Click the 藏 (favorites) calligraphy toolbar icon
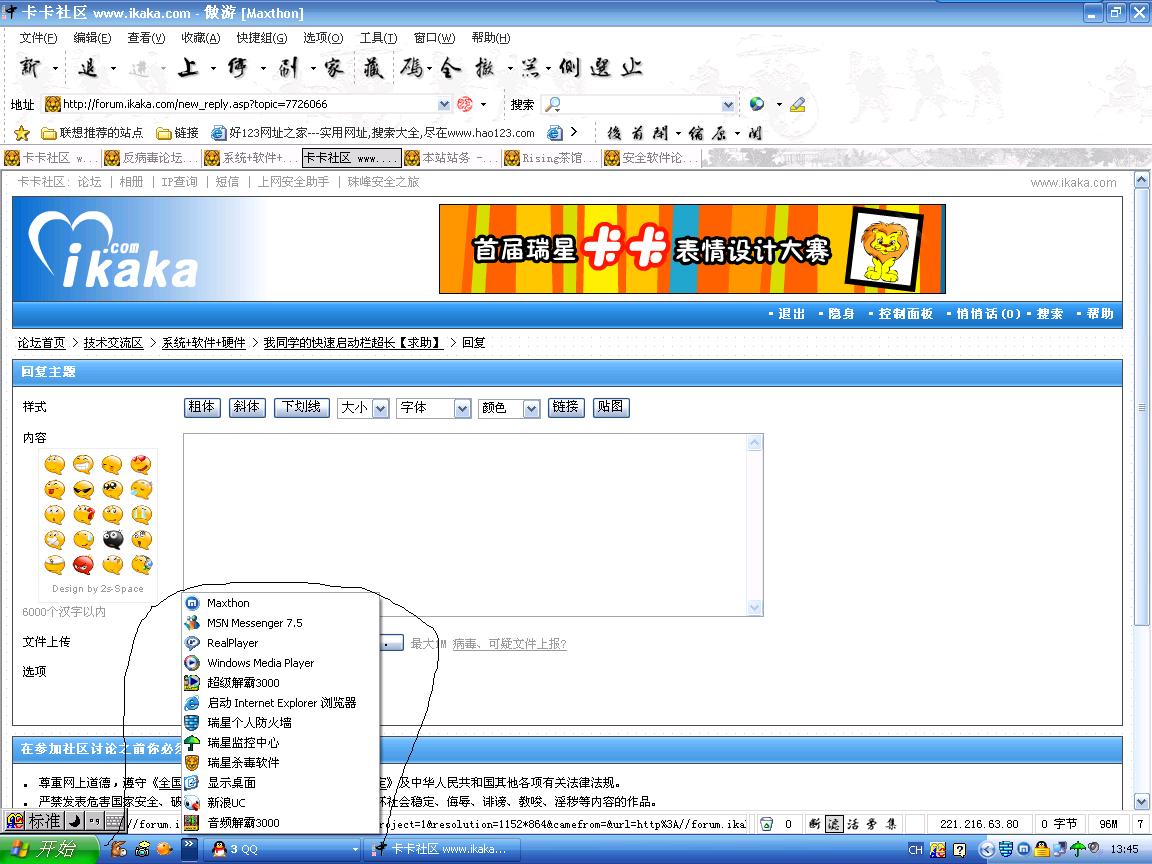The height and width of the screenshot is (864, 1152). (373, 68)
